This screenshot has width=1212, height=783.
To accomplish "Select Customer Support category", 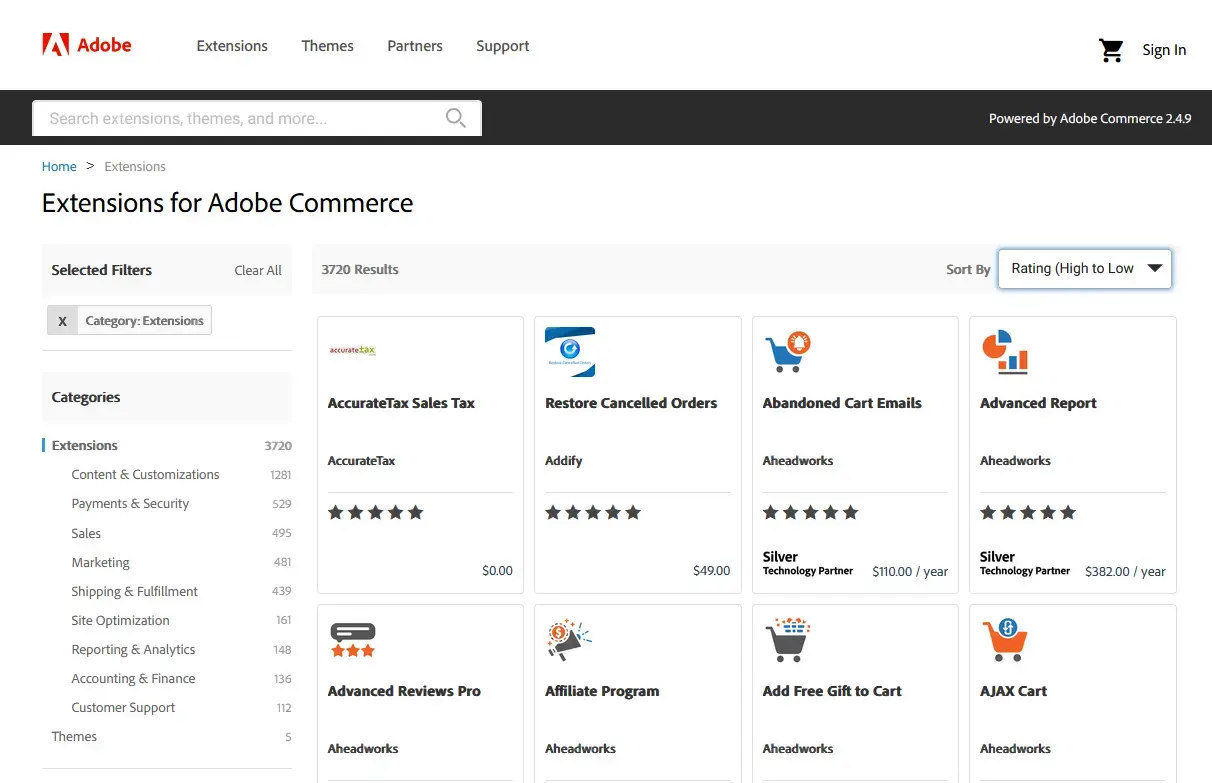I will pos(123,708).
